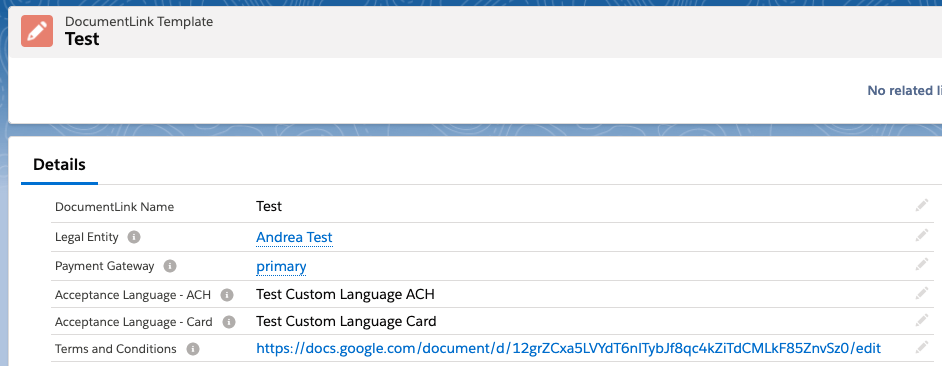Show Legal Entity info tooltip icon

point(134,237)
